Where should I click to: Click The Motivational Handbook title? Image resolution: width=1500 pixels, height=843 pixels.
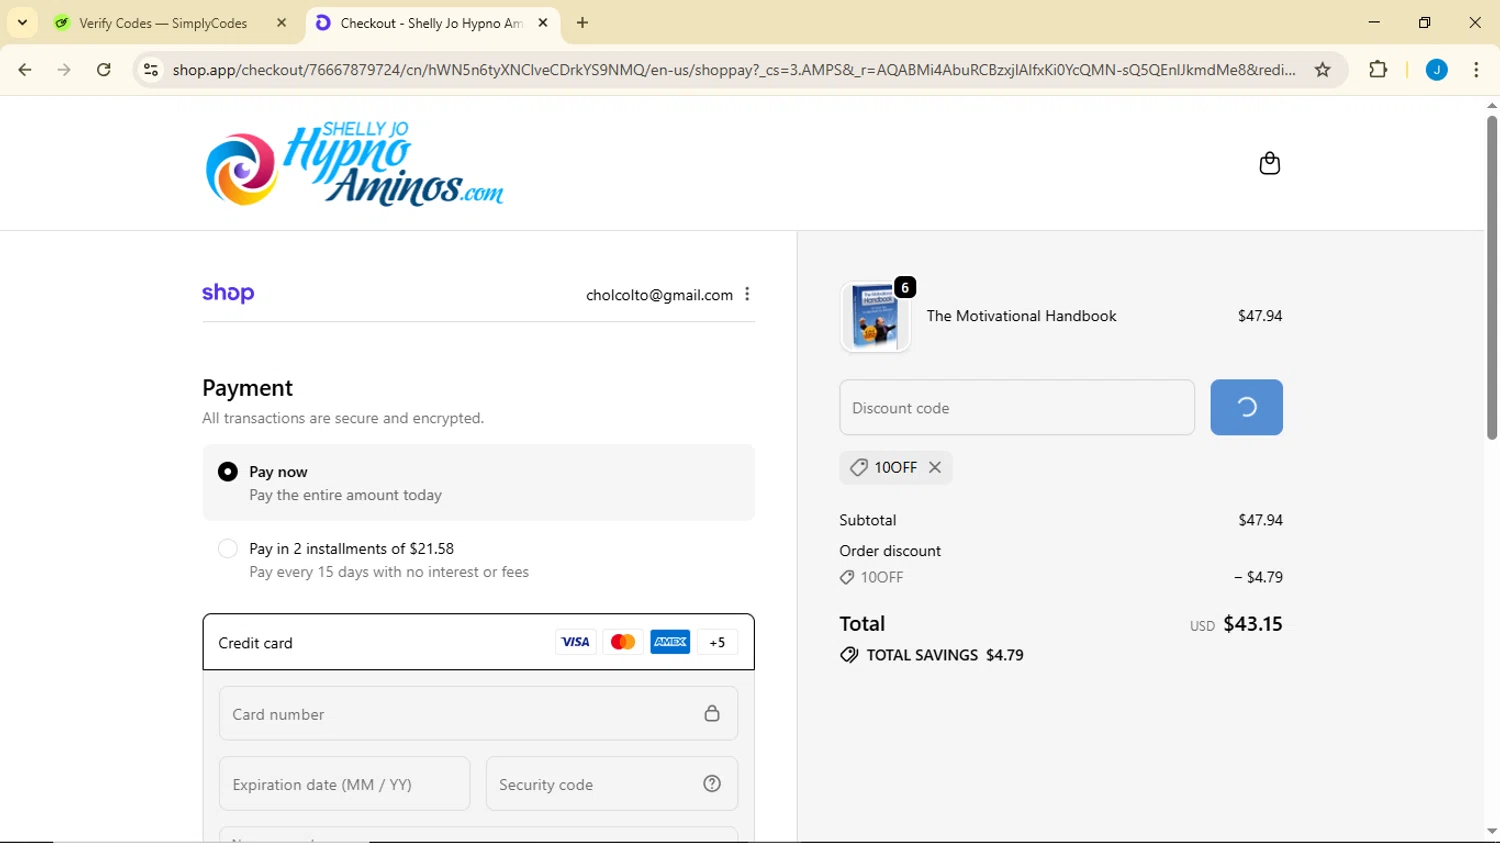pyautogui.click(x=1021, y=316)
